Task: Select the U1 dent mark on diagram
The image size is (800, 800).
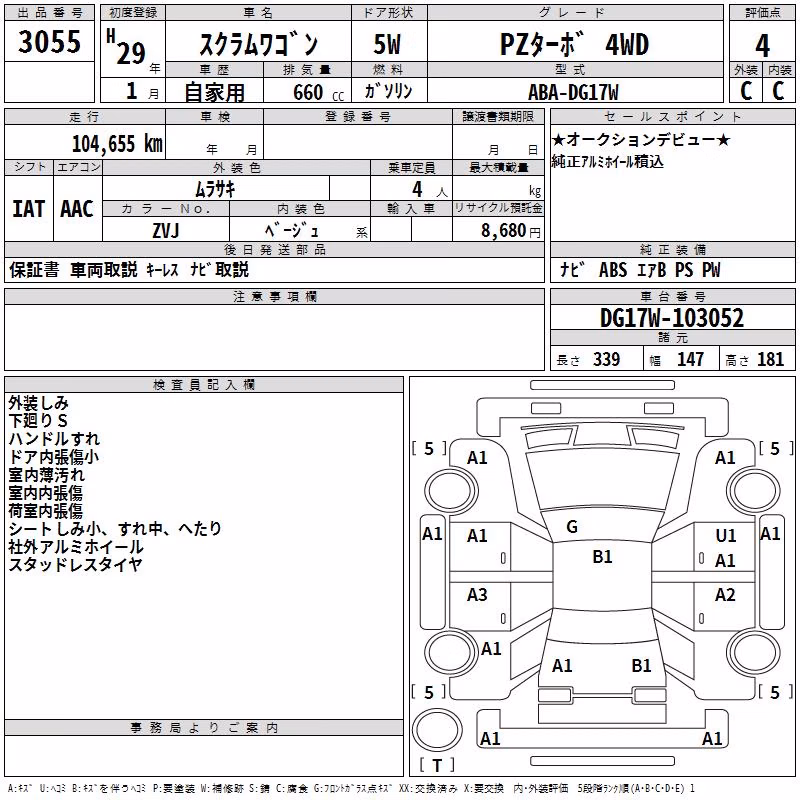Action: coord(726,536)
